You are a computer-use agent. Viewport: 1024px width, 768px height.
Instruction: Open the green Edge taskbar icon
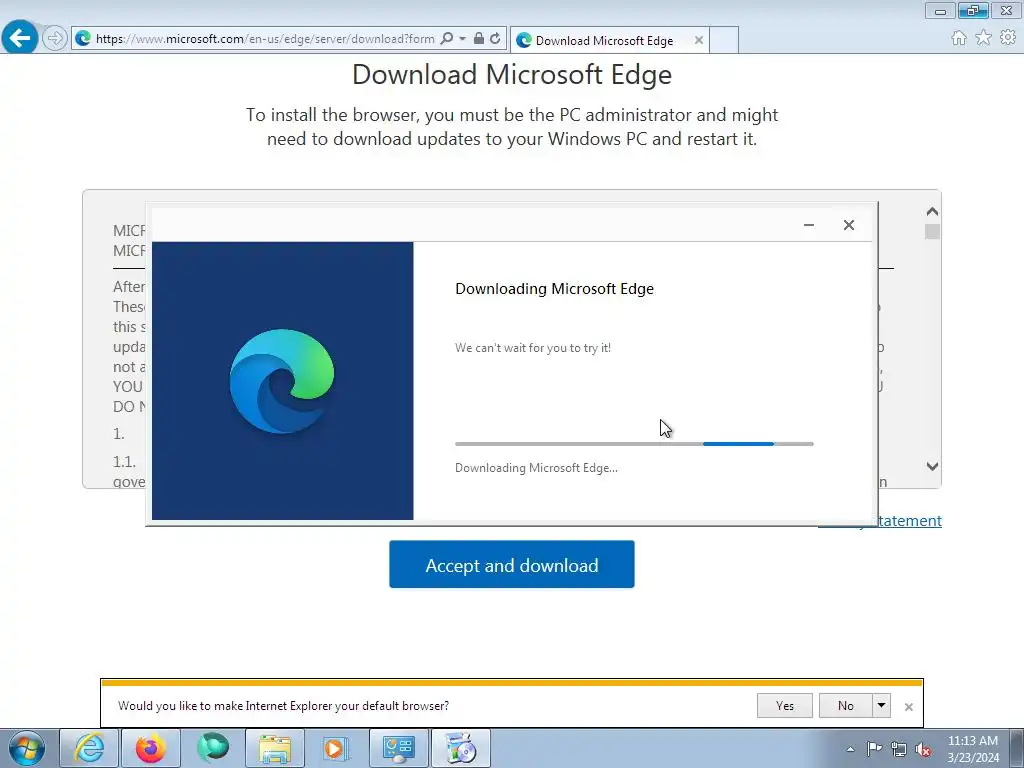(213, 748)
